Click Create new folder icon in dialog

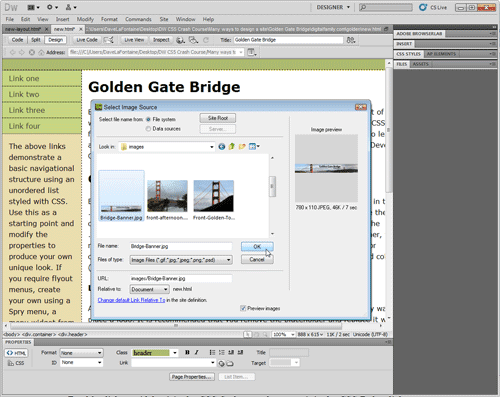[x=242, y=147]
